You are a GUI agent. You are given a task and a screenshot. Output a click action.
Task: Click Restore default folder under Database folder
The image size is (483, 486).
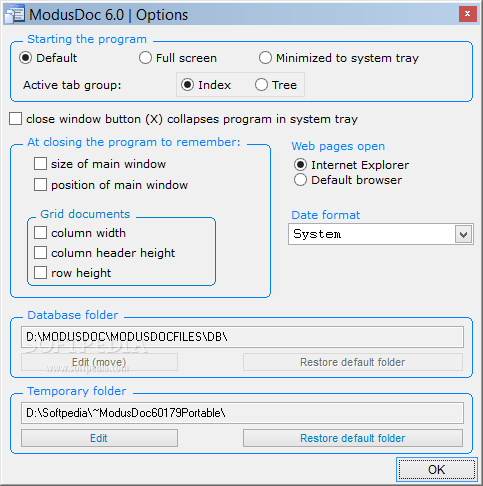pos(353,362)
